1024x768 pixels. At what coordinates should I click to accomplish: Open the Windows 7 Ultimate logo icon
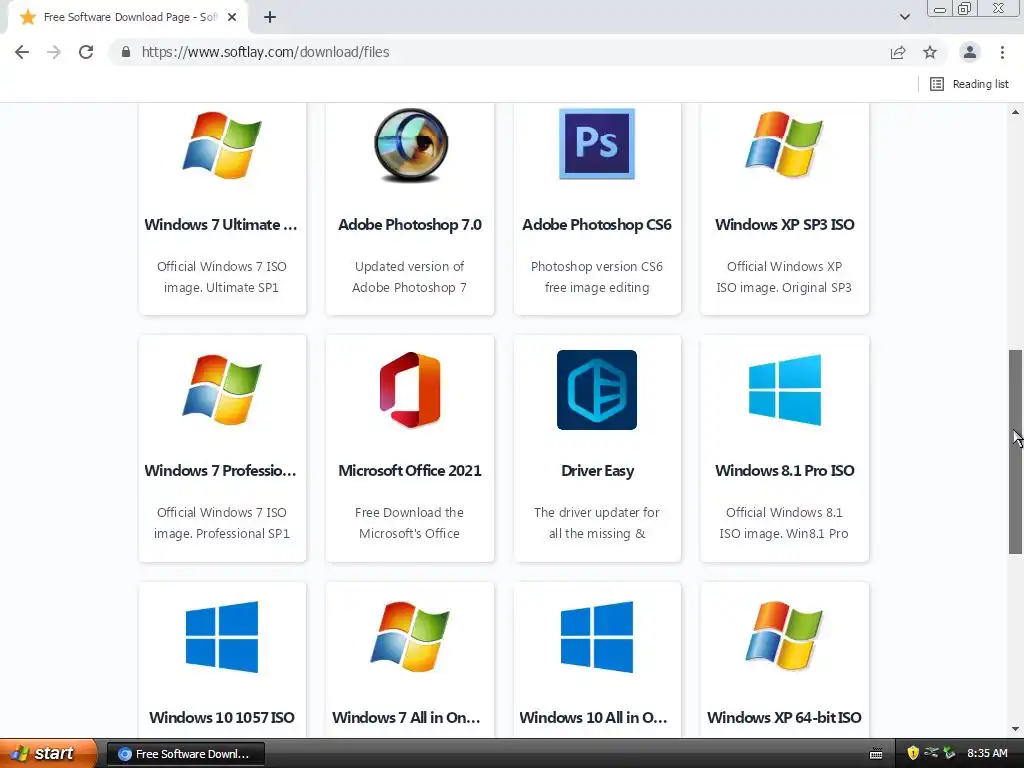[x=222, y=144]
